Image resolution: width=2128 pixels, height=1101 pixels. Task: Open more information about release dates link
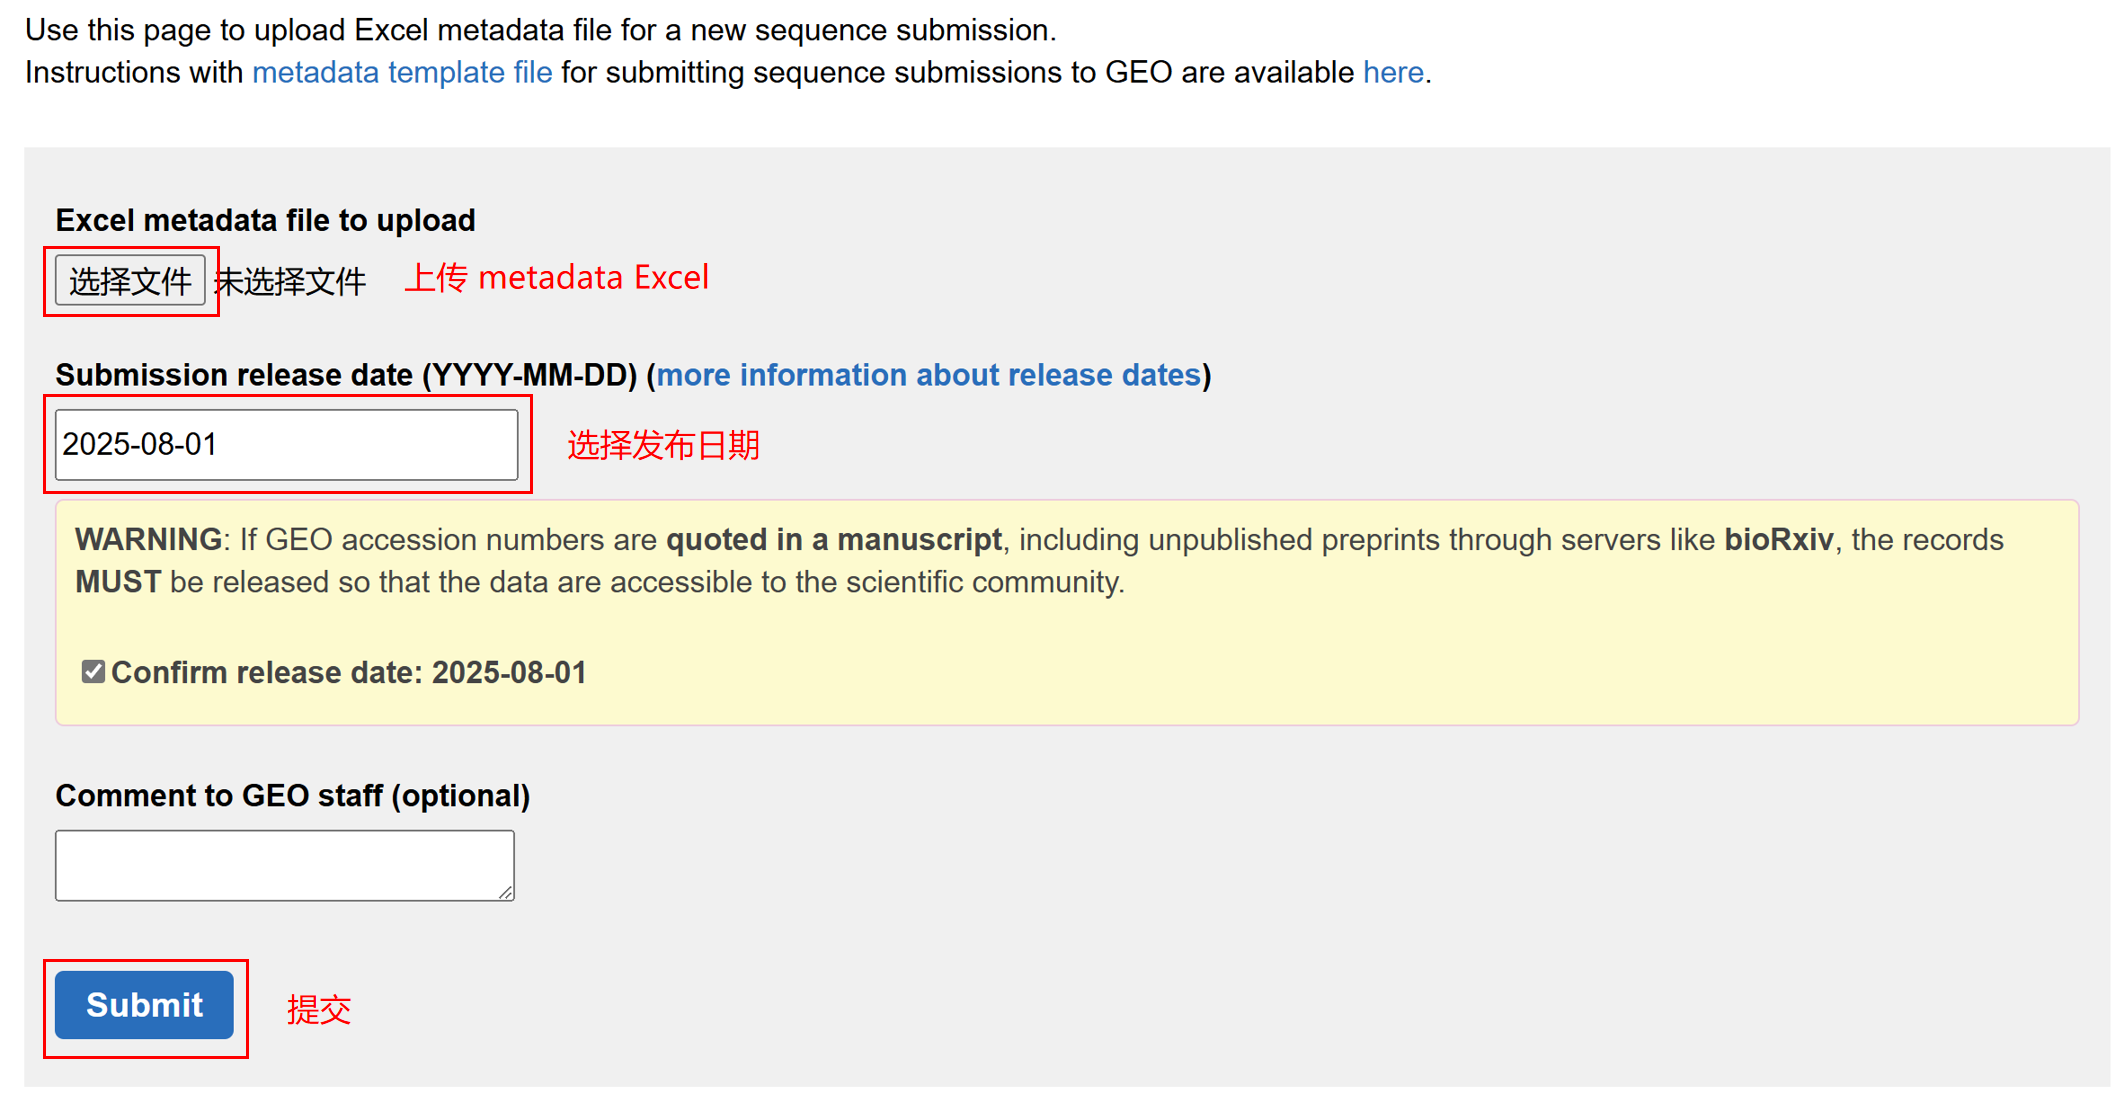[928, 375]
